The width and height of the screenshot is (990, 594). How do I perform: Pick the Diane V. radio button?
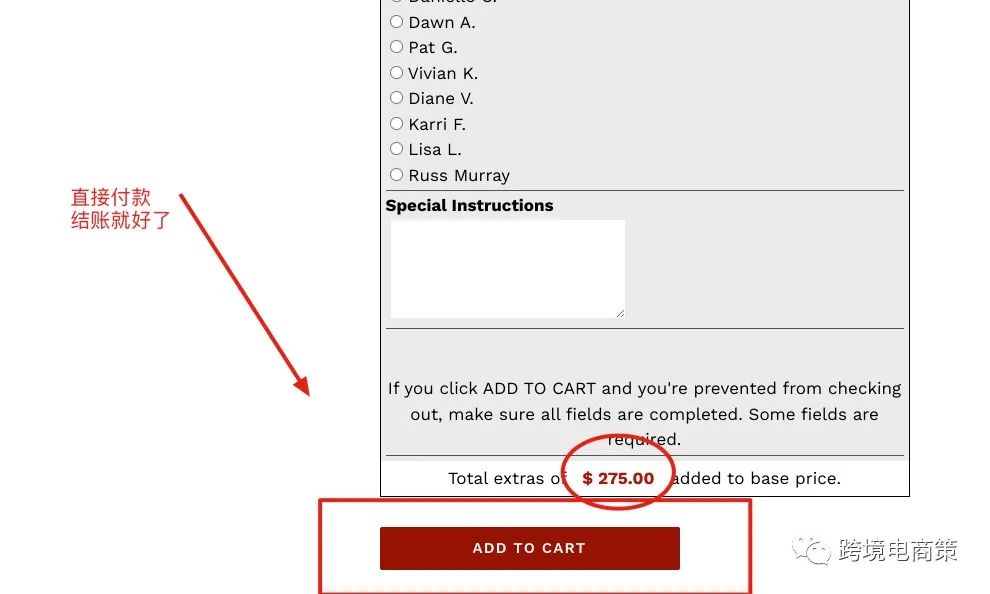(396, 98)
